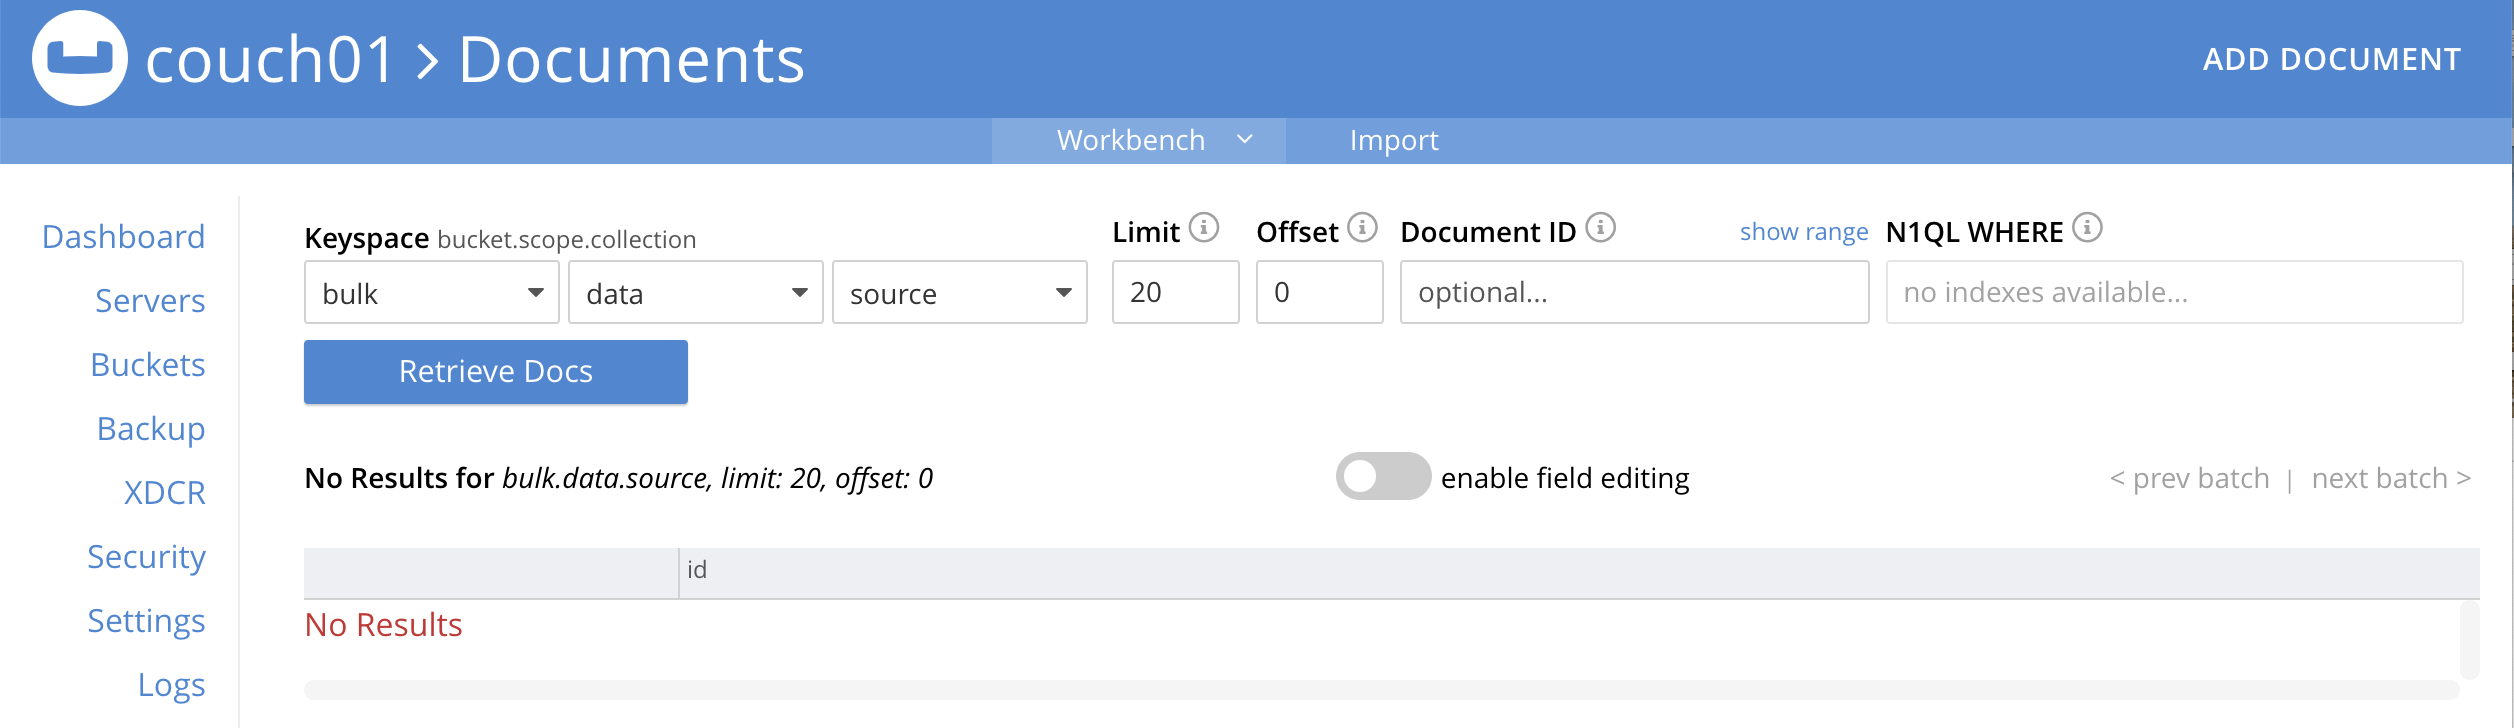Image resolution: width=2514 pixels, height=728 pixels.
Task: Open Buckets in the sidebar
Action: pos(147,365)
